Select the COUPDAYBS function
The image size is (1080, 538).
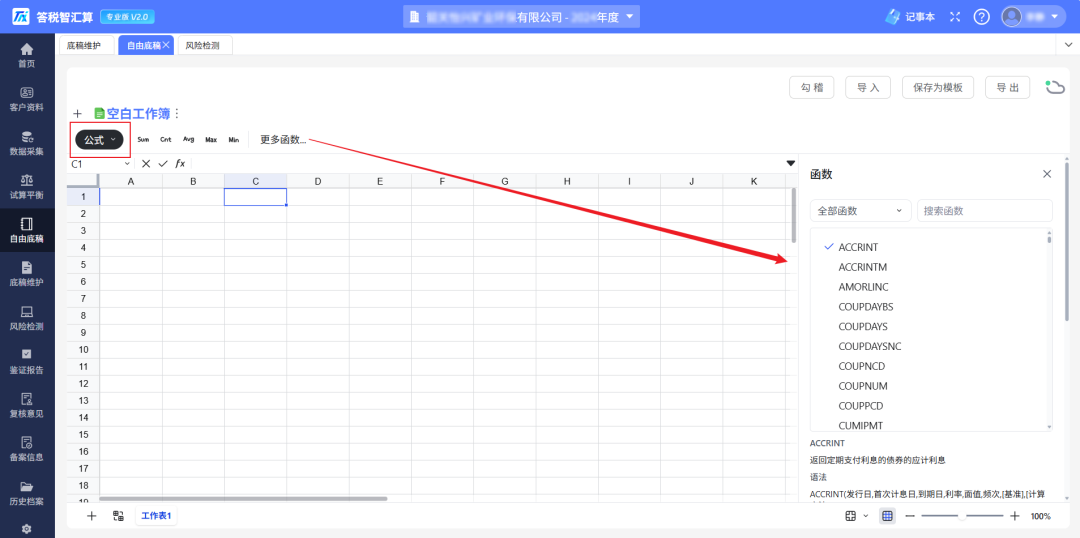pyautogui.click(x=866, y=307)
